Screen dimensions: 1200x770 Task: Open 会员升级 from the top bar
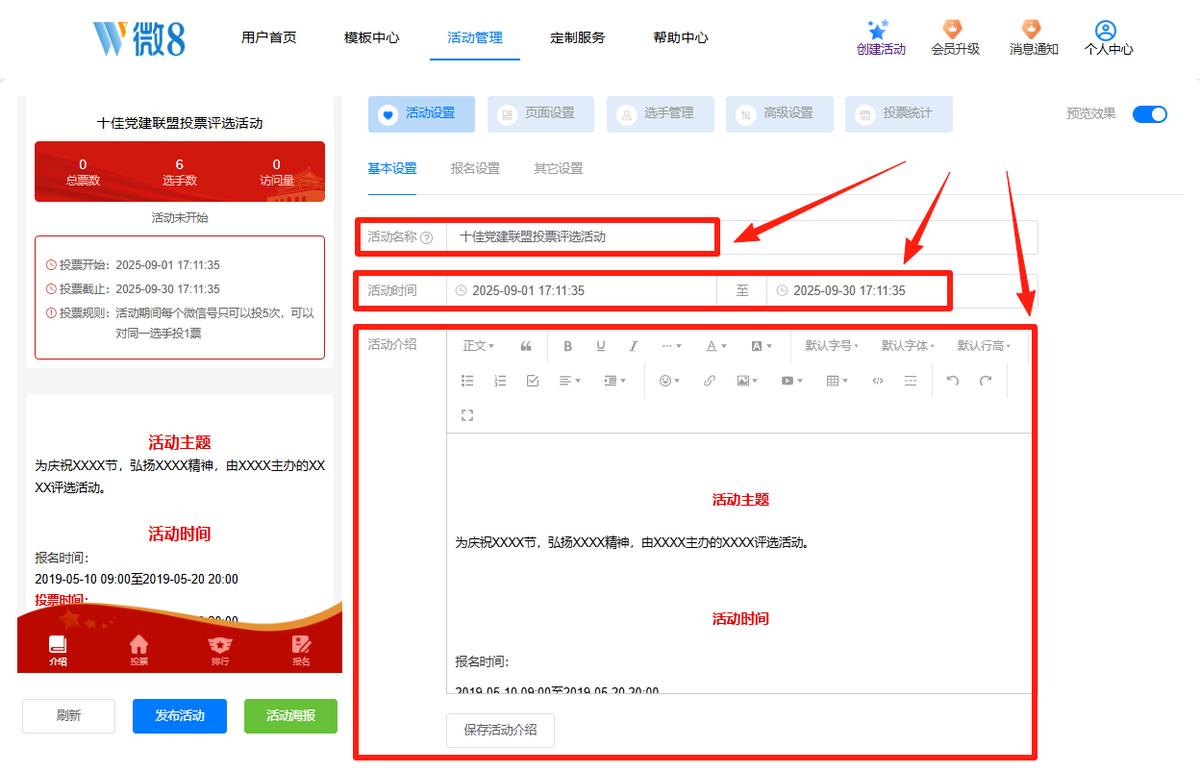coord(955,38)
